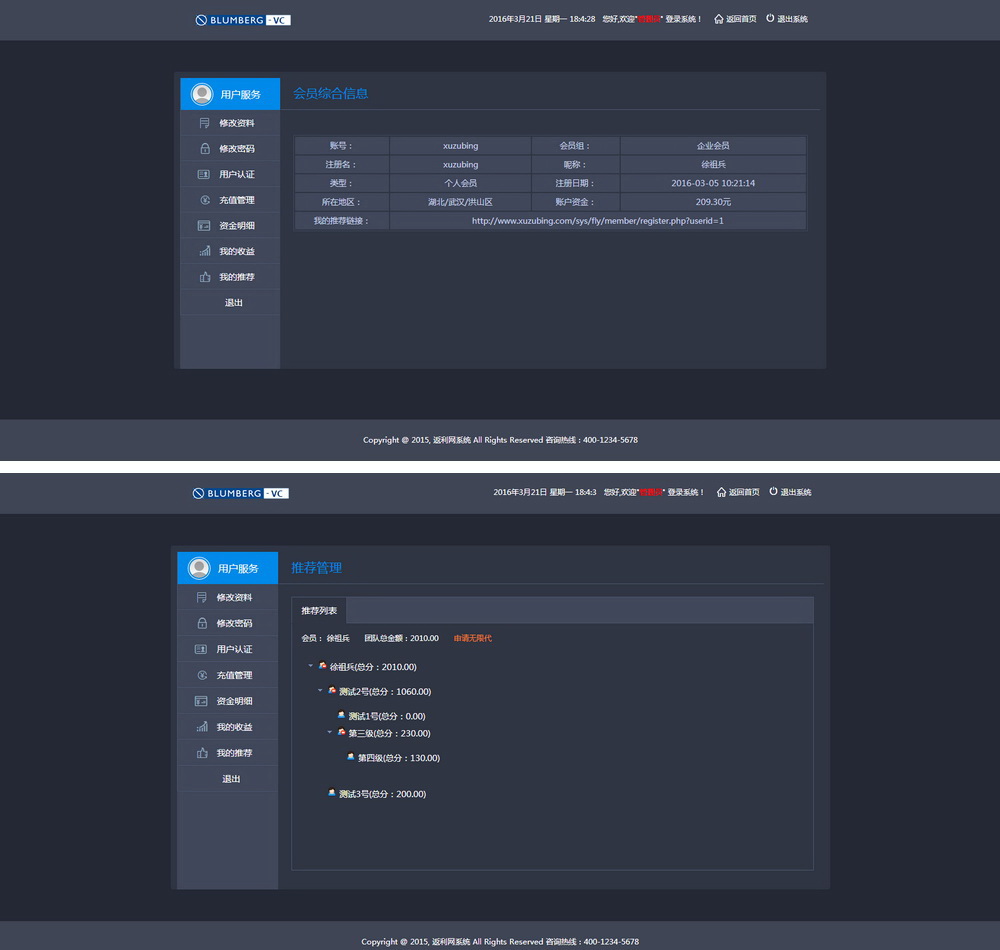The height and width of the screenshot is (950, 1000).
Task: Collapse the 第三级 tree branch
Action: click(x=330, y=733)
